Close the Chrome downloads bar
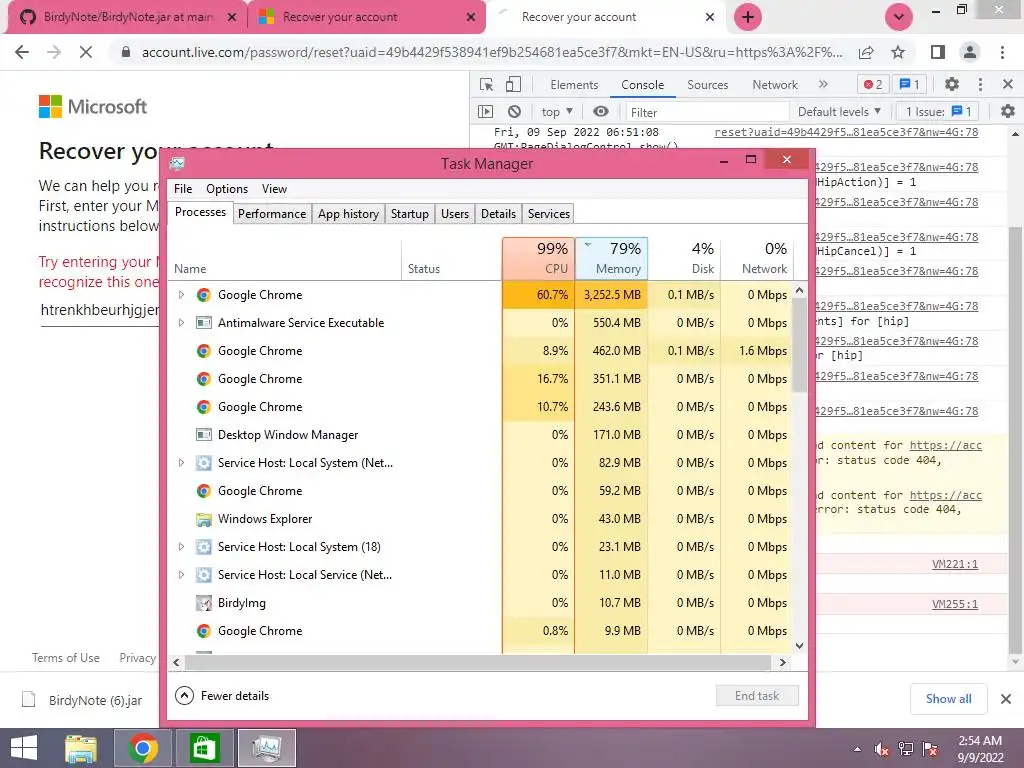The height and width of the screenshot is (768, 1024). [1006, 699]
